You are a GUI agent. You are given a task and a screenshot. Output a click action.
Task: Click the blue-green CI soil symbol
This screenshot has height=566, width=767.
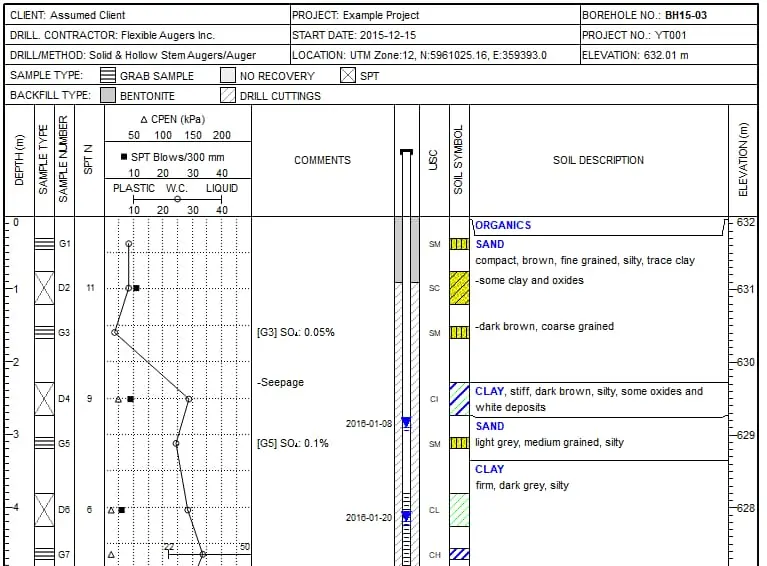point(459,399)
